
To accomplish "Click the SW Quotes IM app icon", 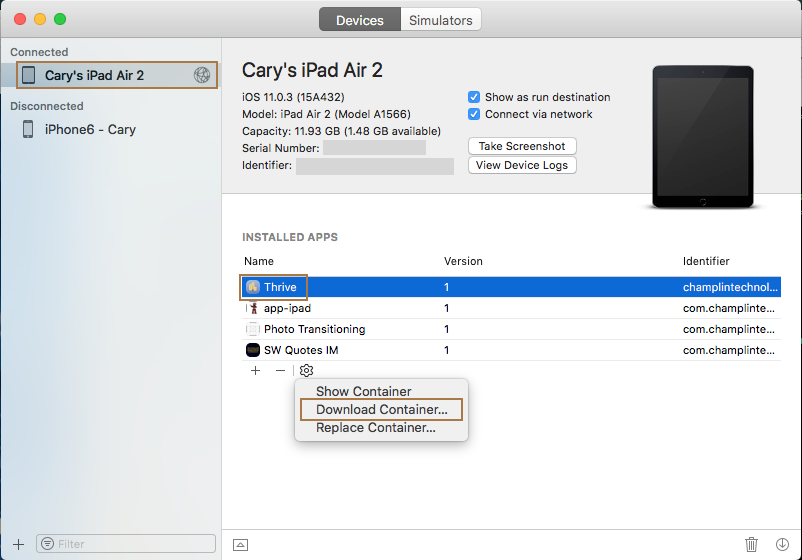I will tap(253, 350).
